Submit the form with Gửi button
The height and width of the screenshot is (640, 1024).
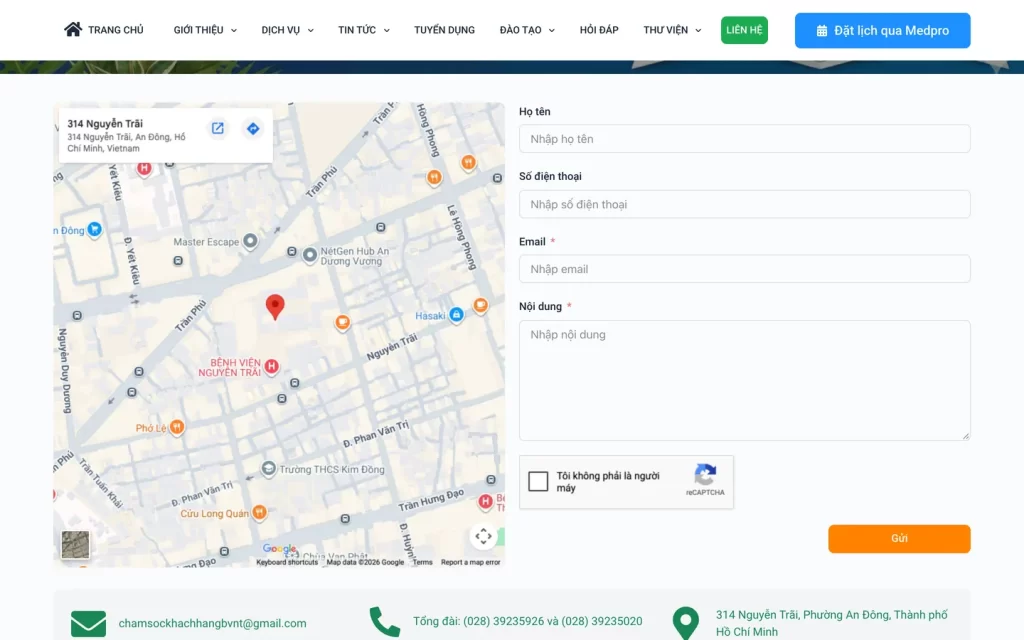pyautogui.click(x=899, y=539)
